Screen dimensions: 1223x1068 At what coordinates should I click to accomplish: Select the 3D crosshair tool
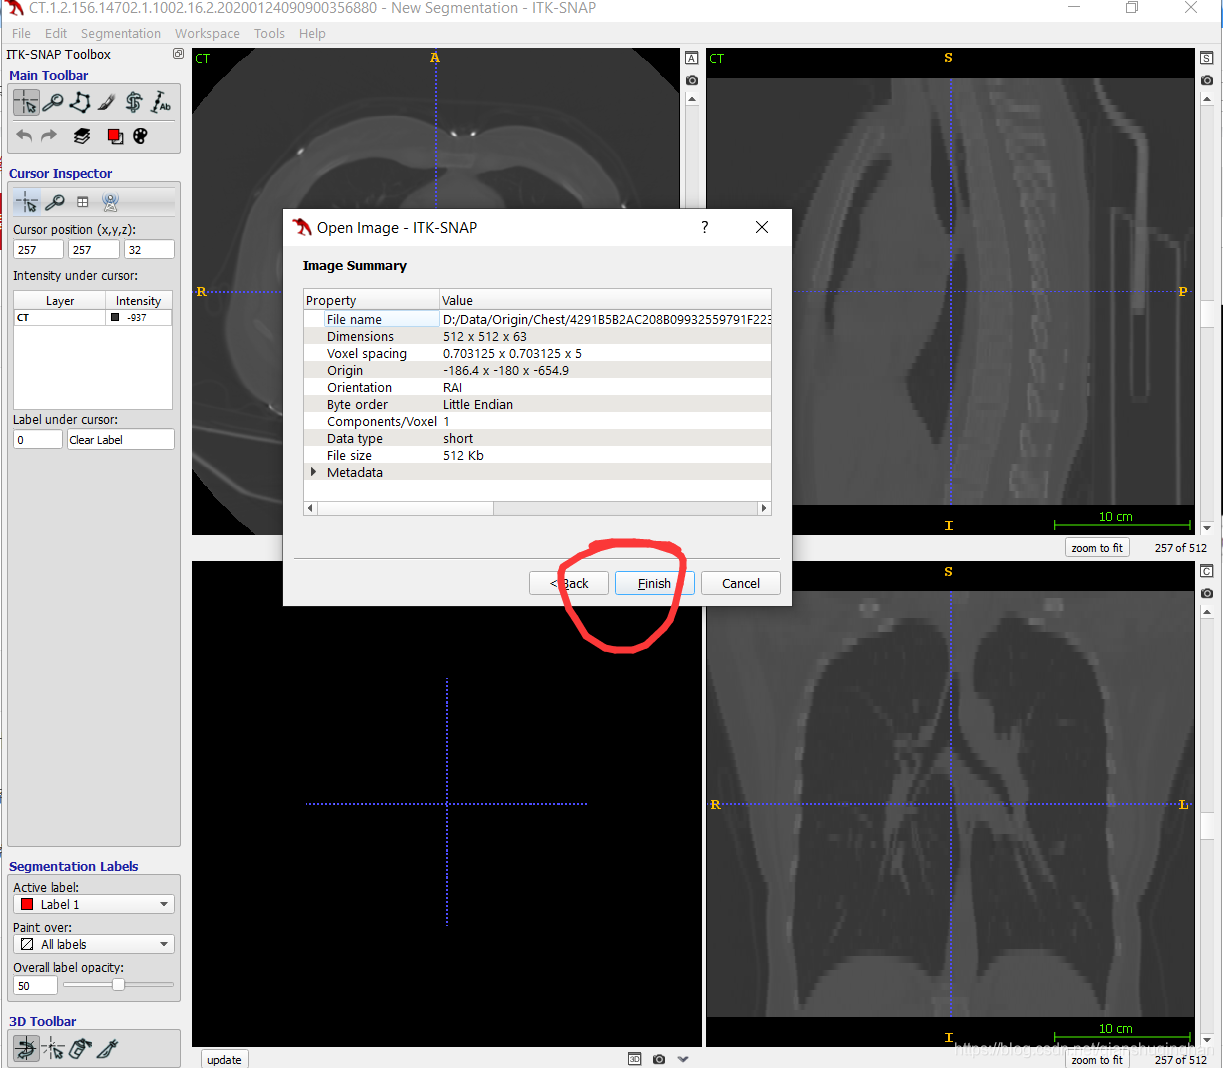(x=54, y=1048)
